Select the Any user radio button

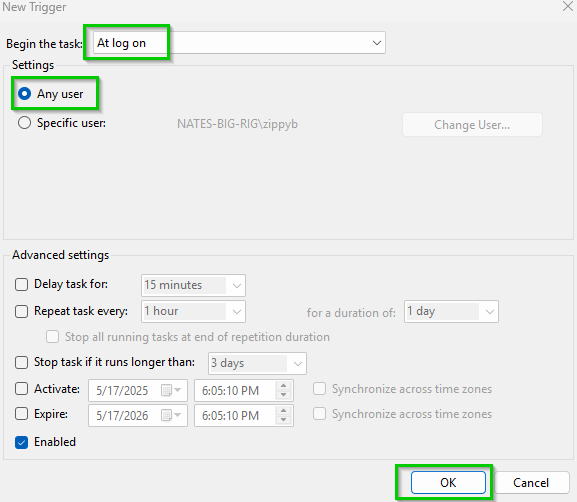[25, 94]
